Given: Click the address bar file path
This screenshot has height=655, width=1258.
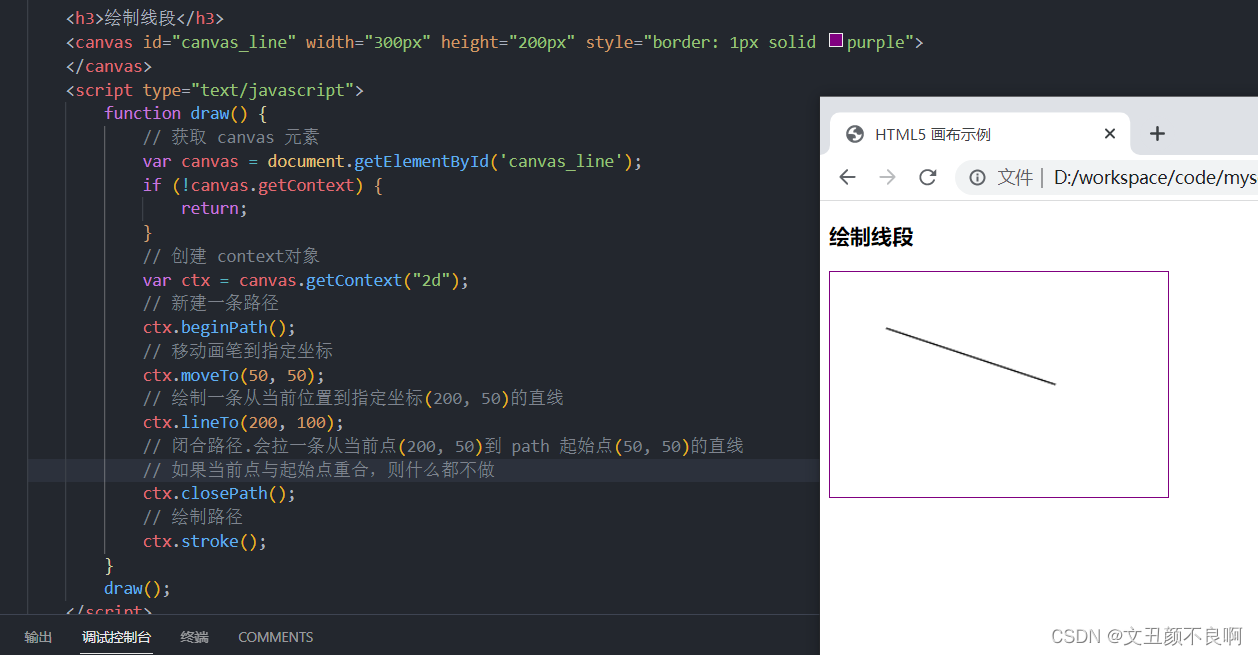Looking at the screenshot, I should [1150, 177].
